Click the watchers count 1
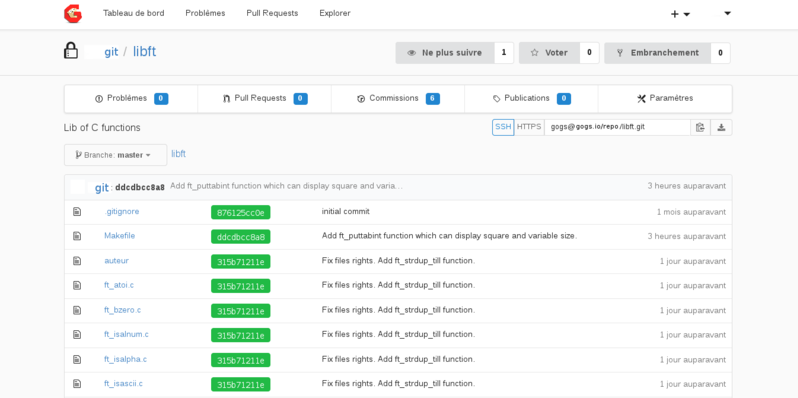Viewport: 798px width, 398px height. click(x=504, y=53)
